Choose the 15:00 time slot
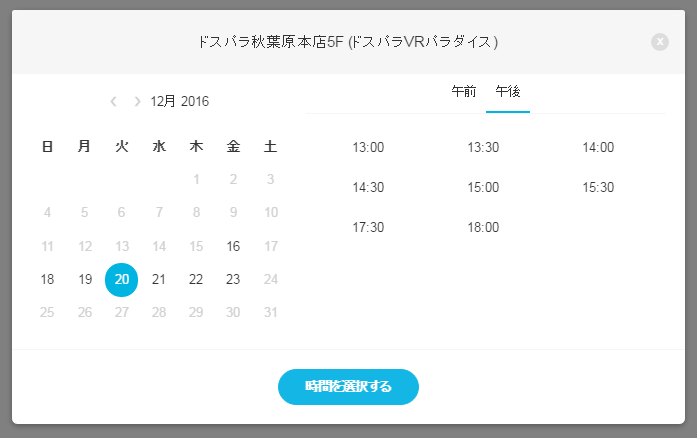 pos(483,187)
